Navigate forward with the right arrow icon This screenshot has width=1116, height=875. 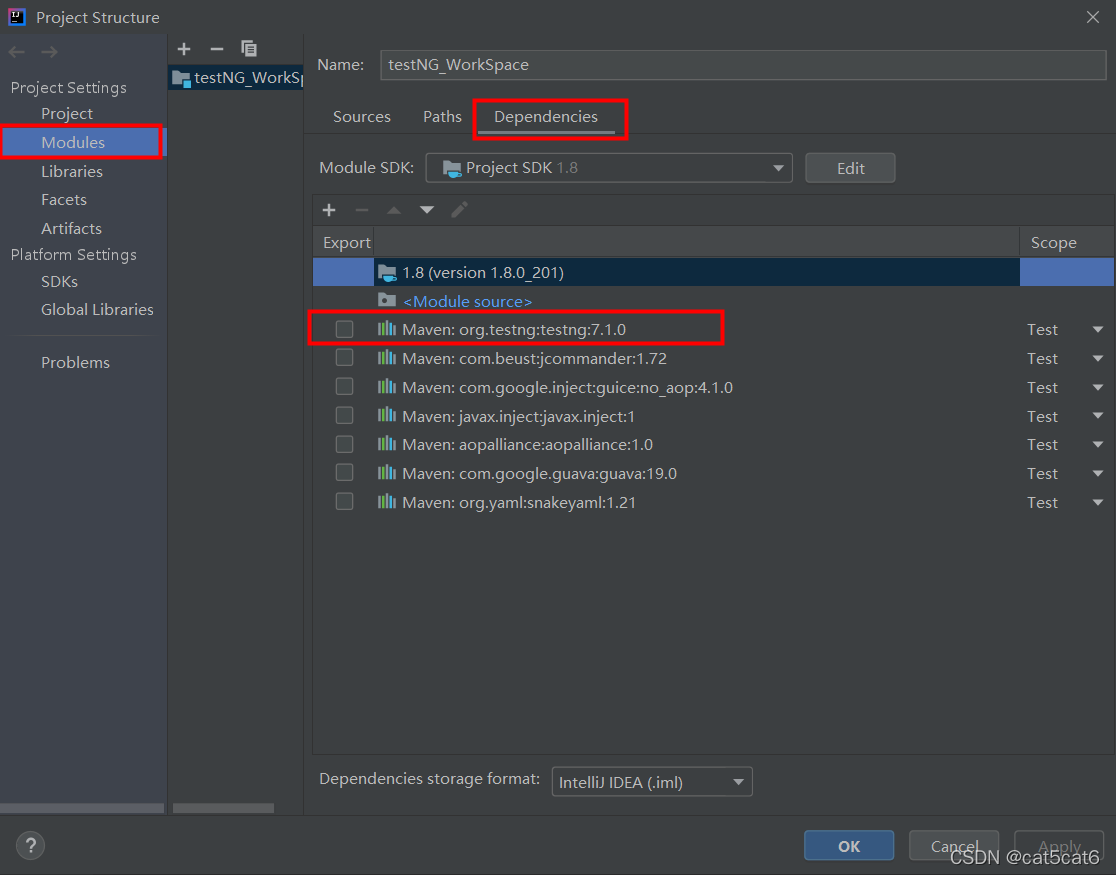pos(49,52)
